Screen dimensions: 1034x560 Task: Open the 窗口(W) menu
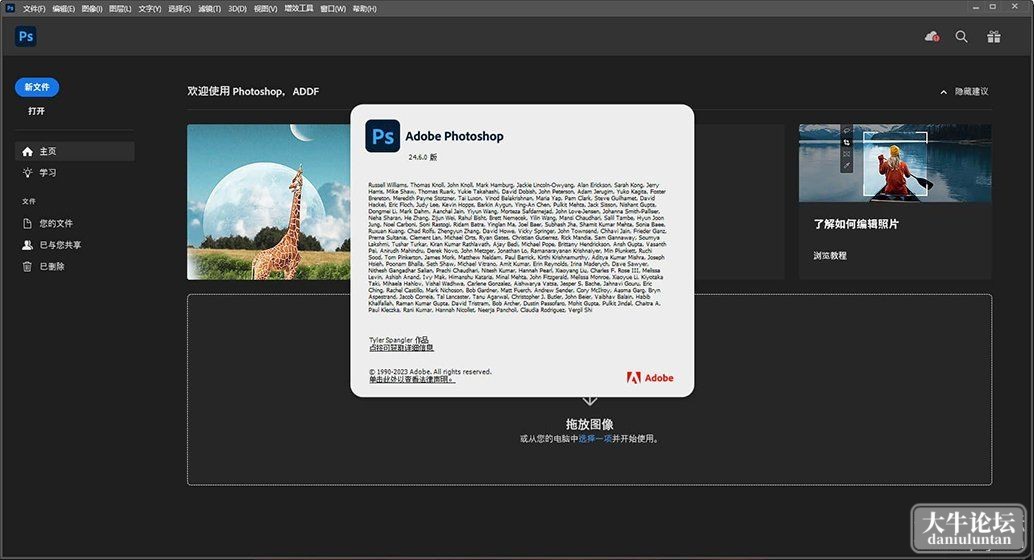click(x=333, y=9)
